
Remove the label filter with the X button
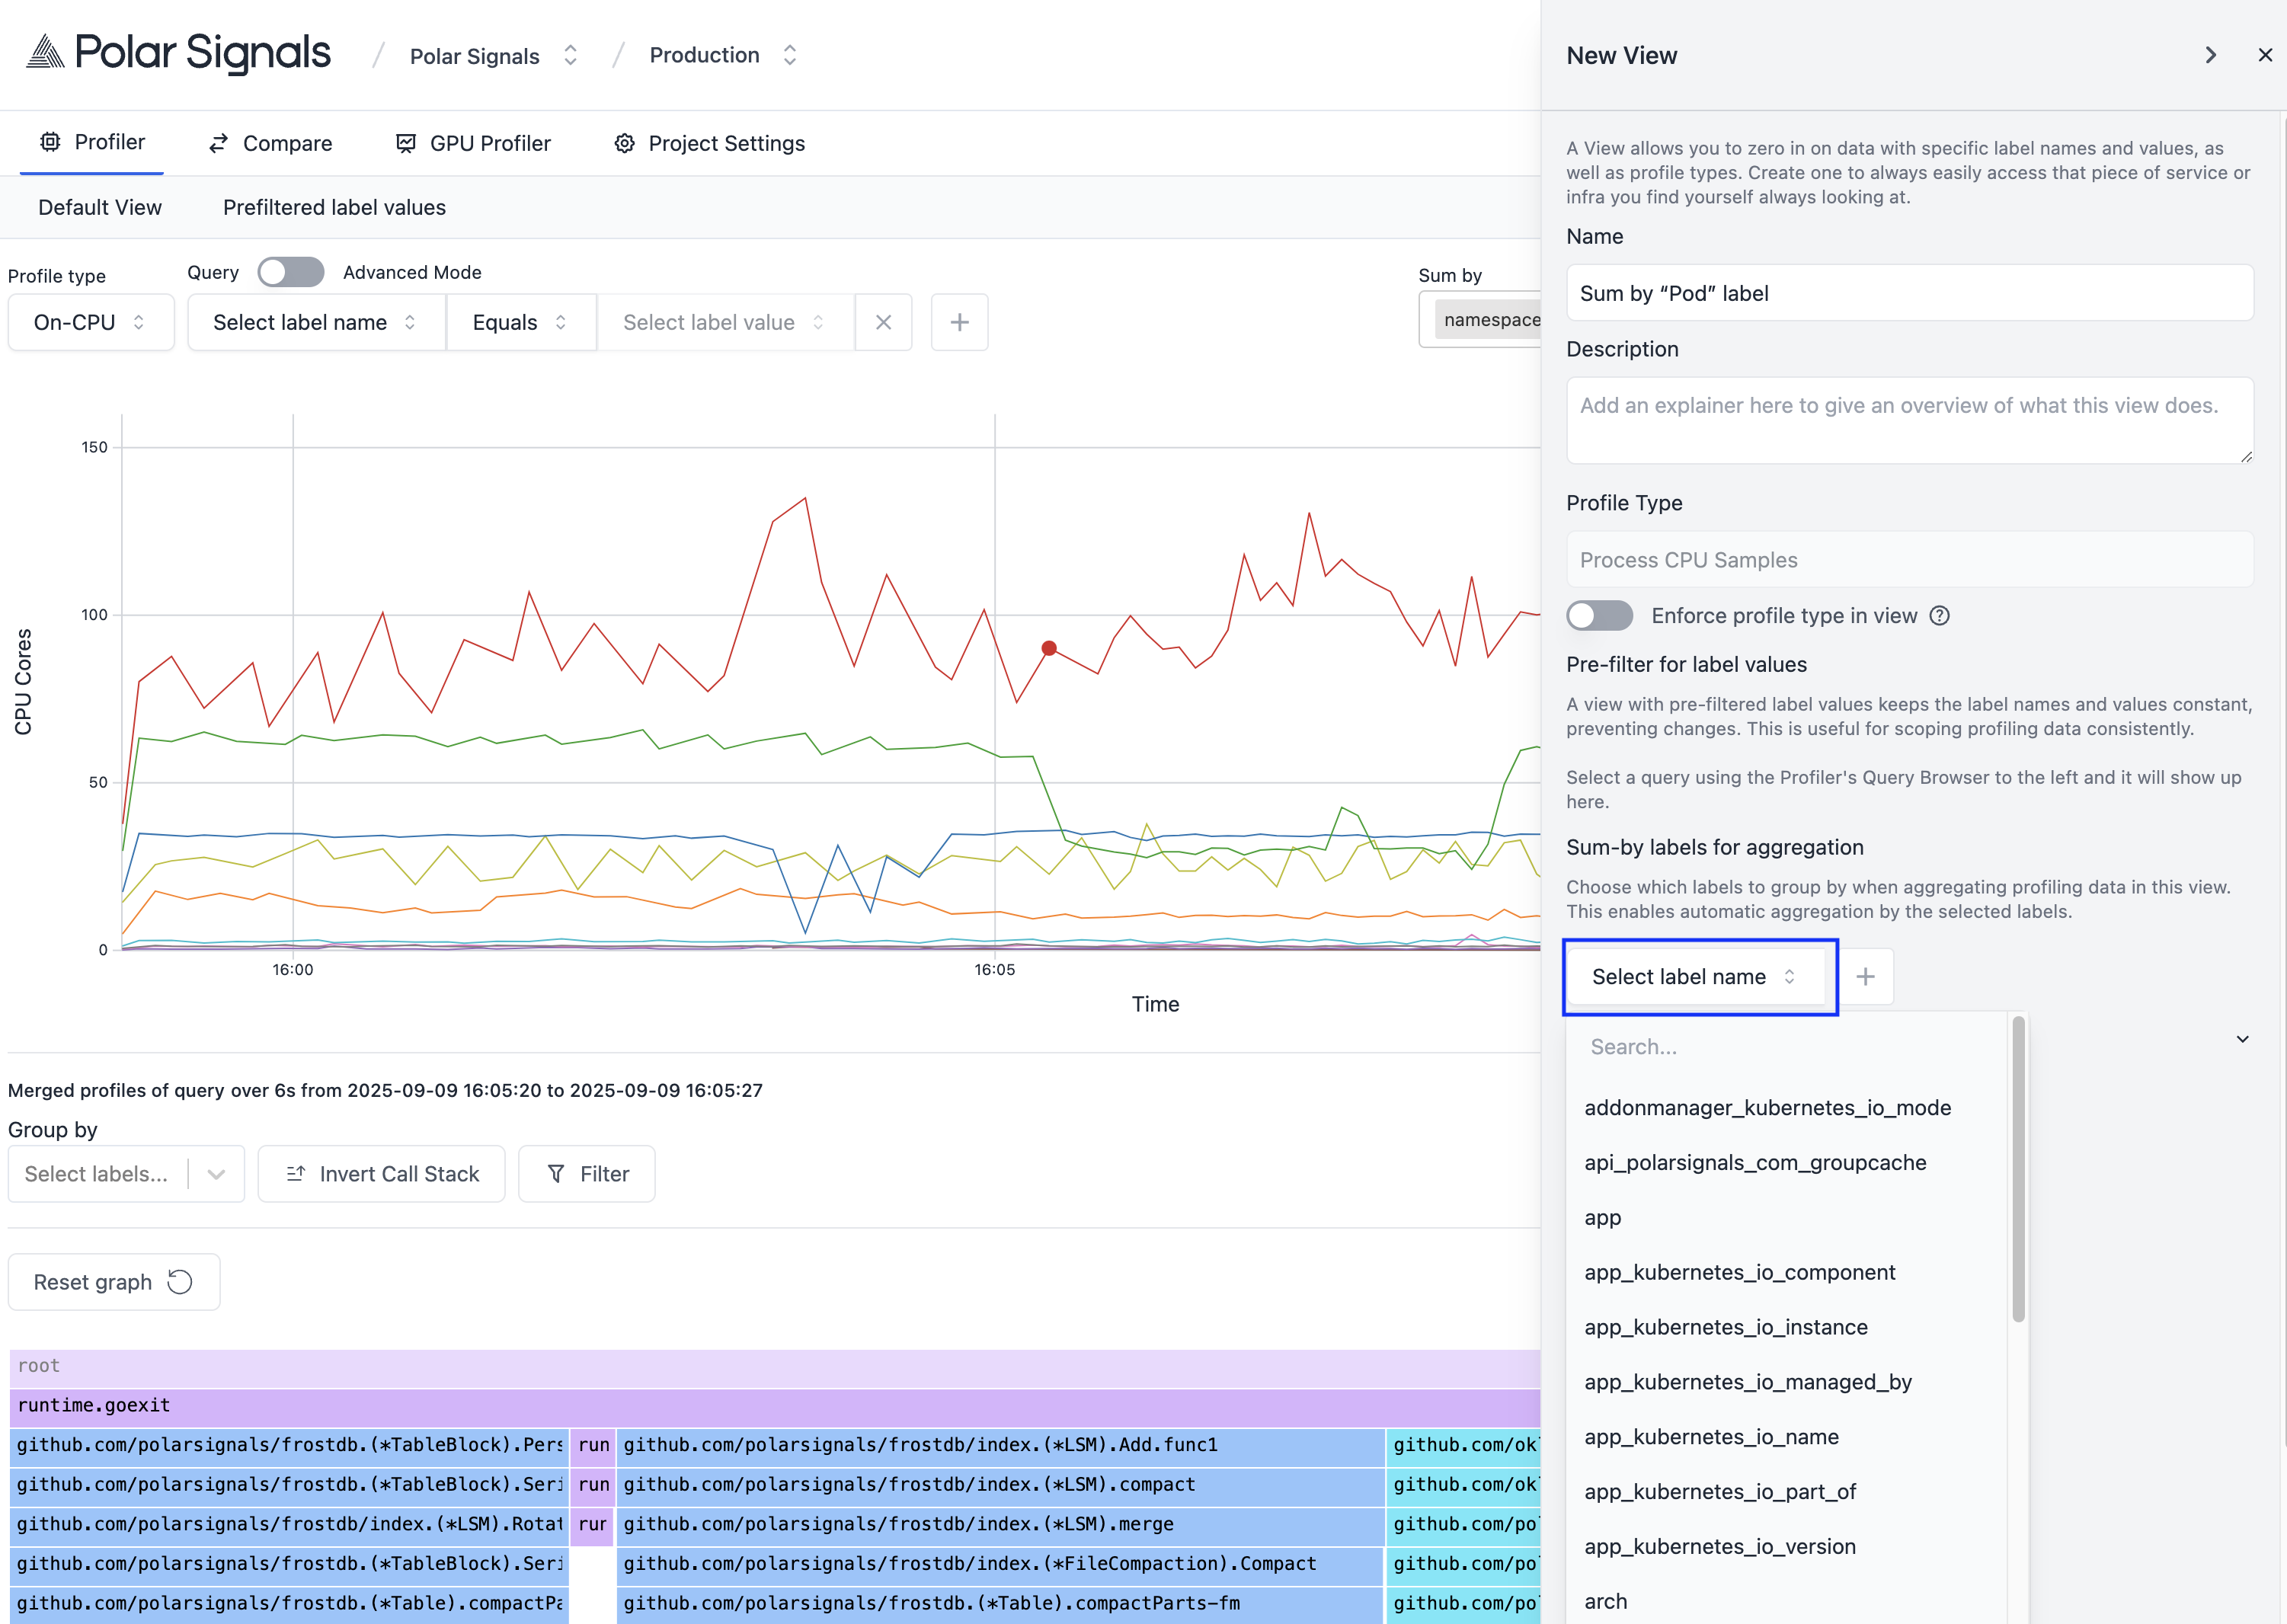point(883,322)
